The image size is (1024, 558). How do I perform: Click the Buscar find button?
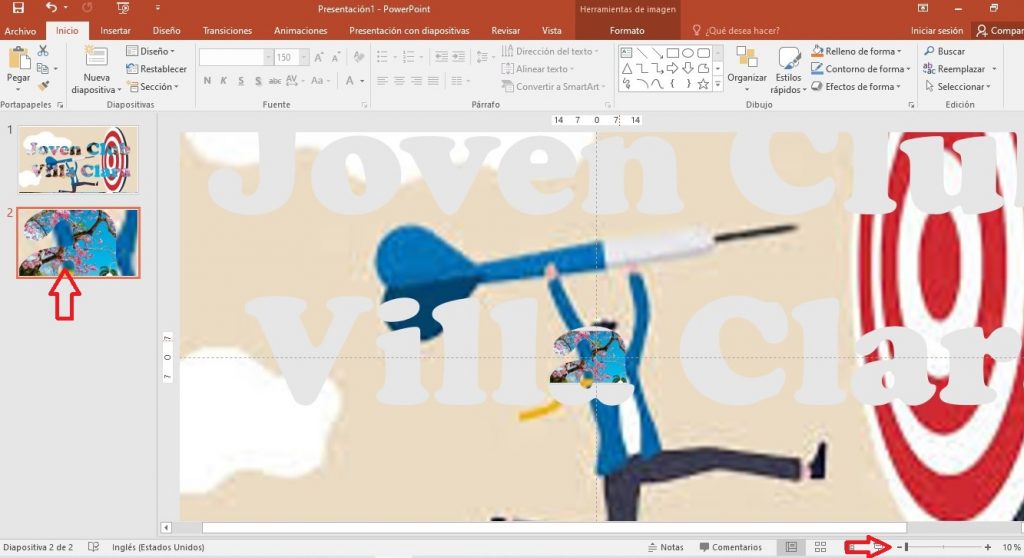pos(944,51)
